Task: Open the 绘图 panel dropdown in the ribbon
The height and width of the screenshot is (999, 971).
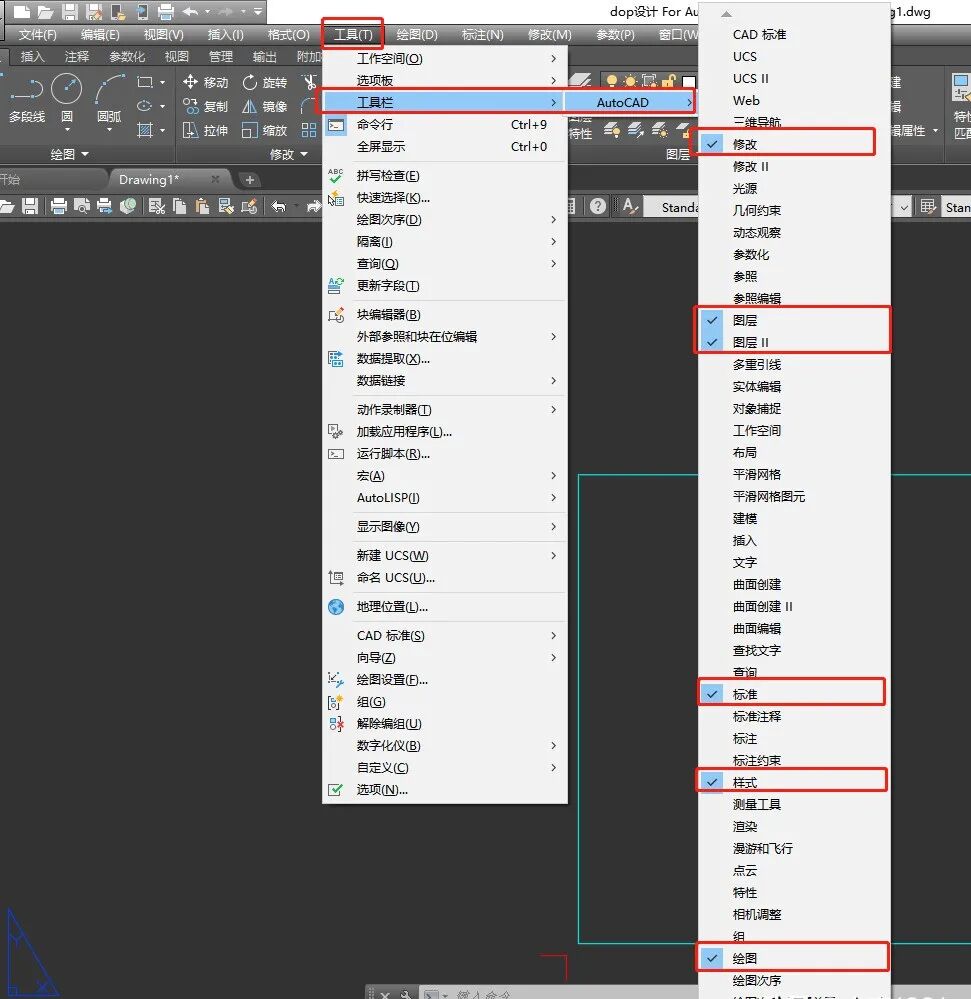Action: pos(69,154)
